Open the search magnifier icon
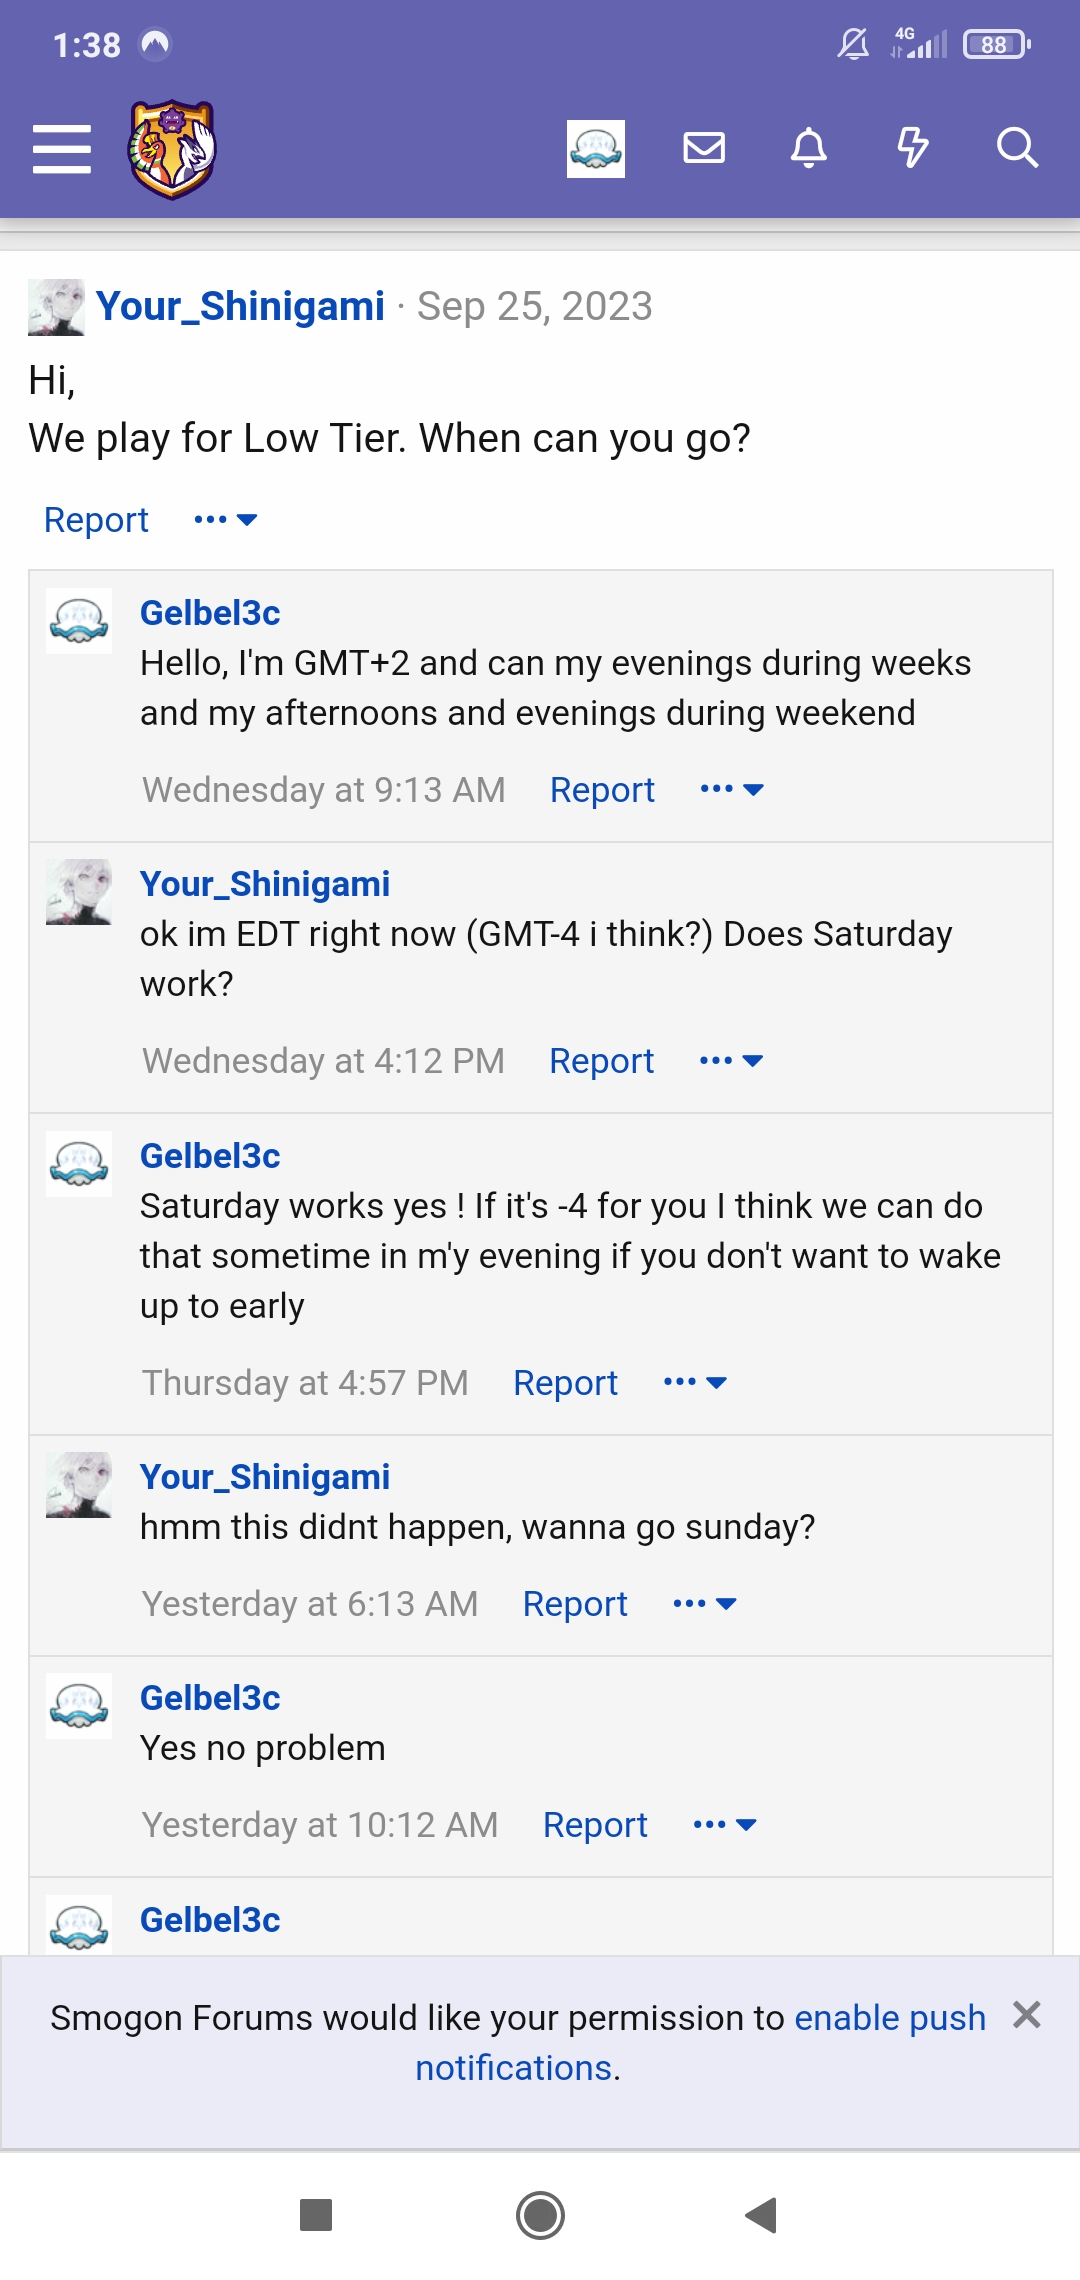 pos(1018,148)
